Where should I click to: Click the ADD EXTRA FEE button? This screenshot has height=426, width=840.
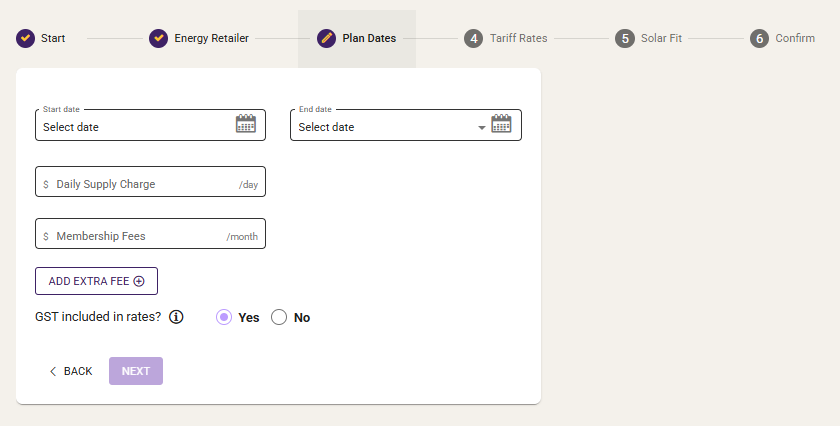point(96,281)
